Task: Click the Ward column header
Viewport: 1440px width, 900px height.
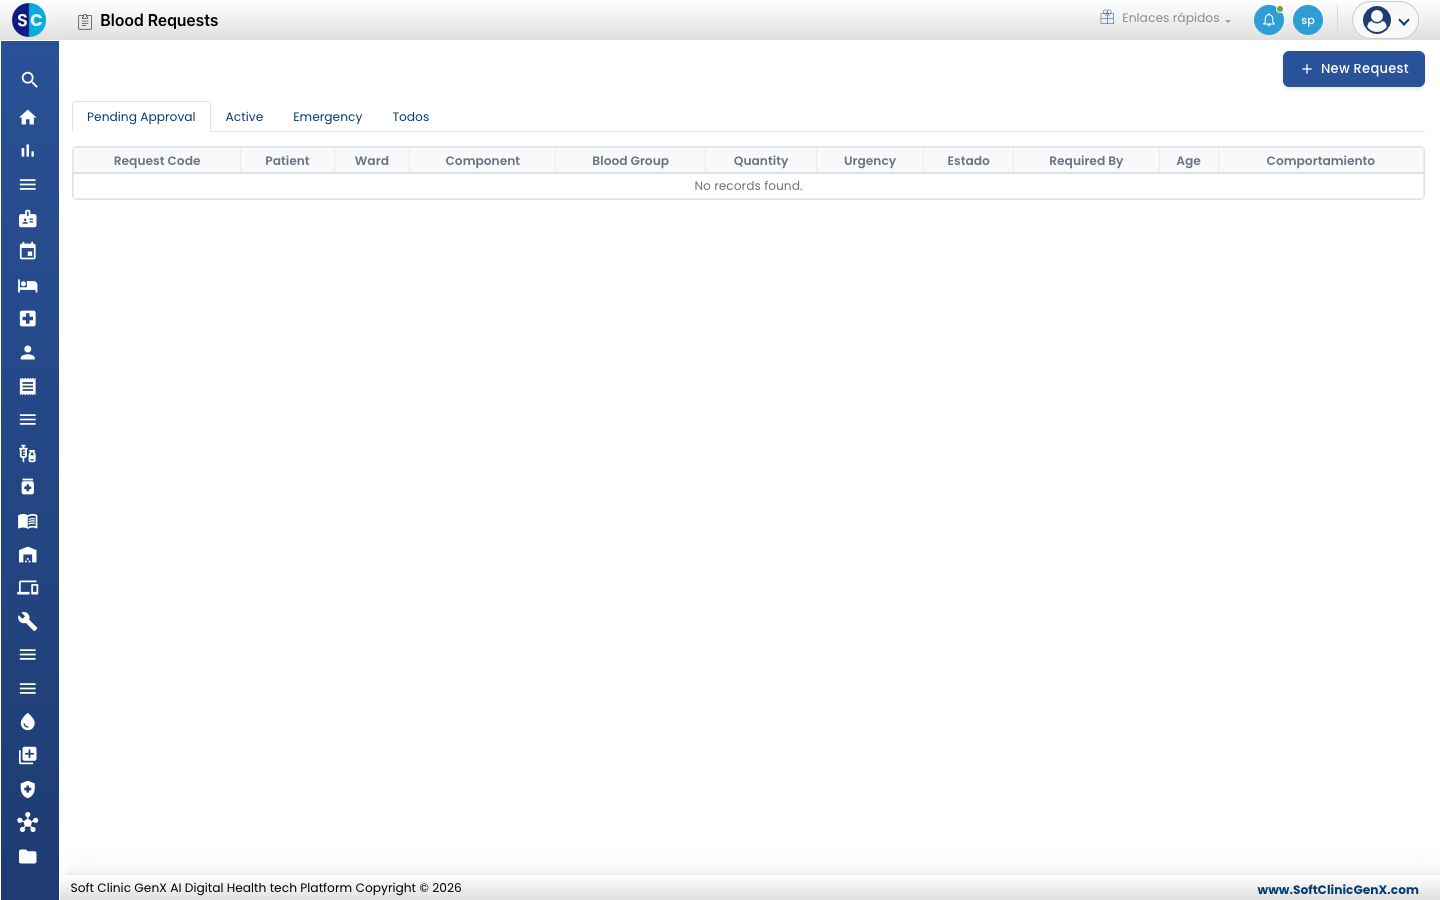Action: tap(372, 161)
